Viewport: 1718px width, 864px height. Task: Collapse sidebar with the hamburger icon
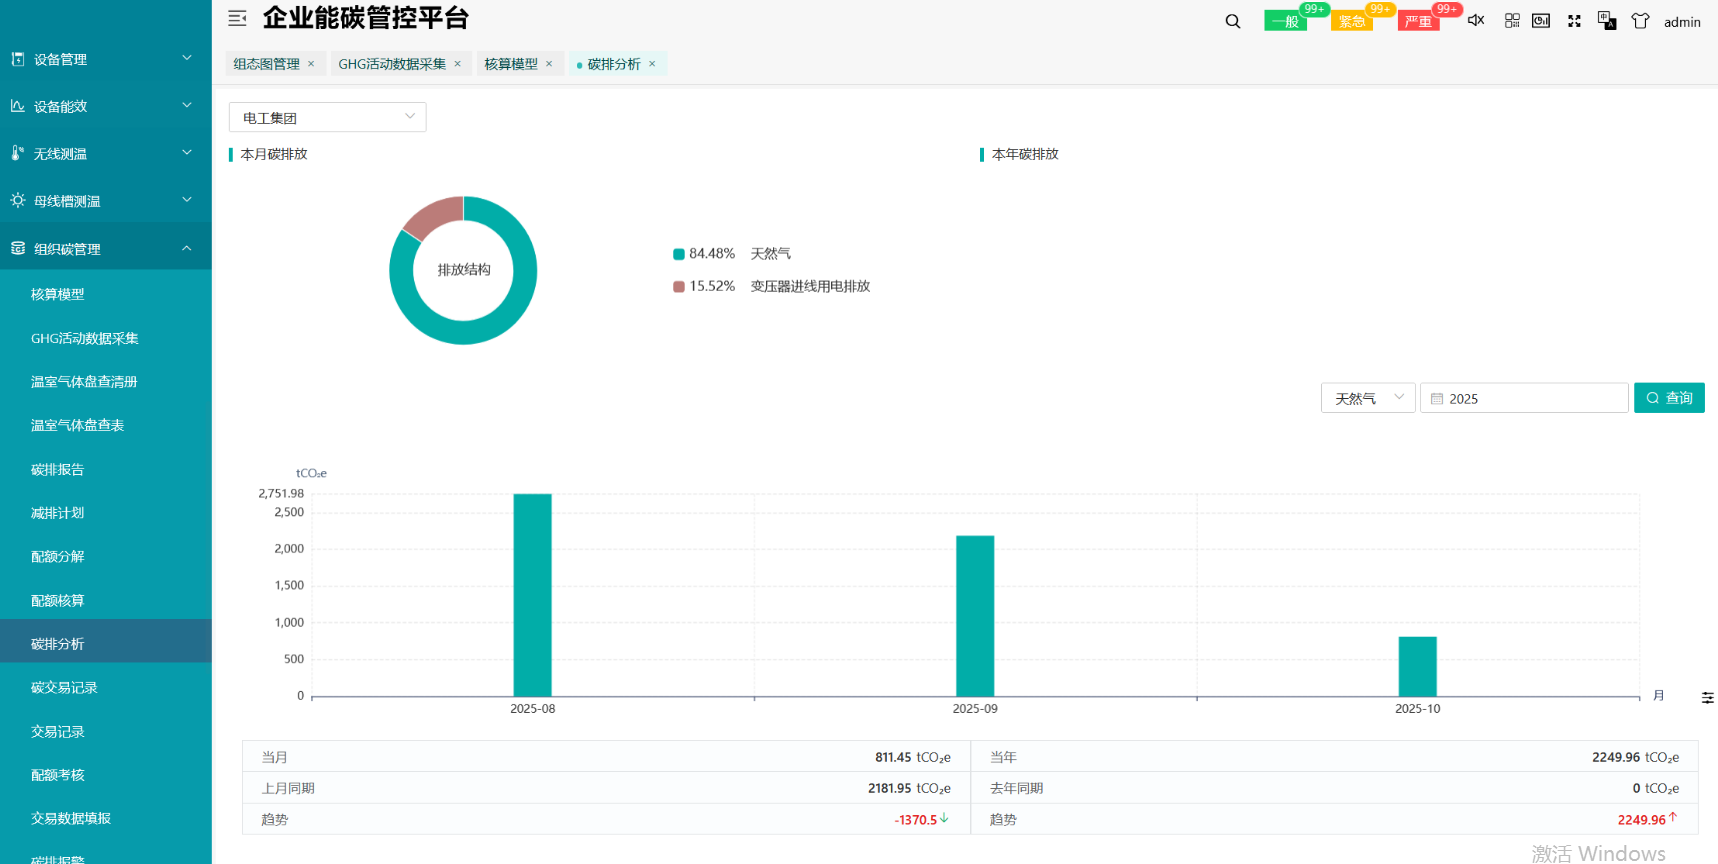[x=237, y=18]
